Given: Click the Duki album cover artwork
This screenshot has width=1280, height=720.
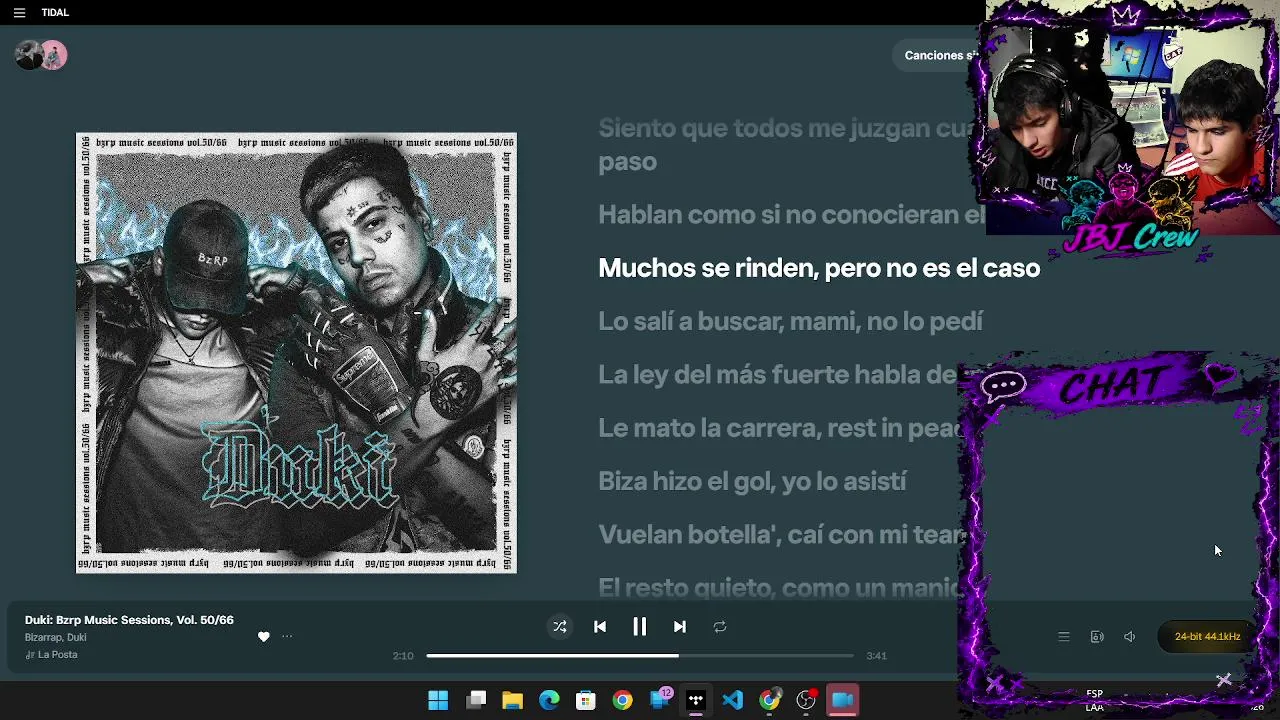Looking at the screenshot, I should (296, 353).
